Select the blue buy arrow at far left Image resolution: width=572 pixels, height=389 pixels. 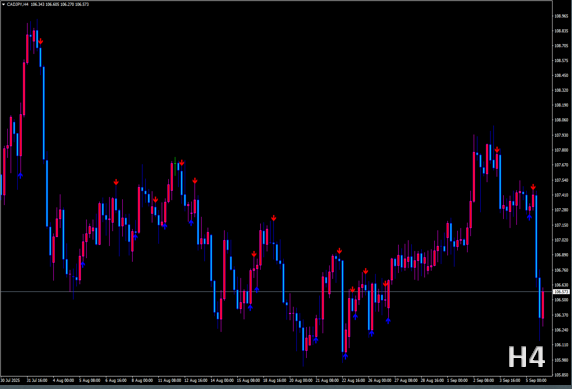[x=20, y=176]
